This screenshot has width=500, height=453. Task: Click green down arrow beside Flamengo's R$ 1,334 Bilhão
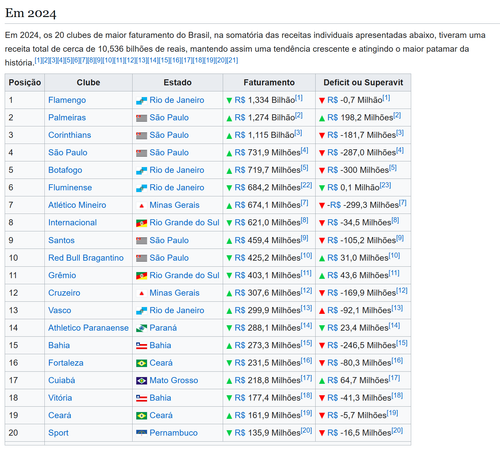coord(229,100)
